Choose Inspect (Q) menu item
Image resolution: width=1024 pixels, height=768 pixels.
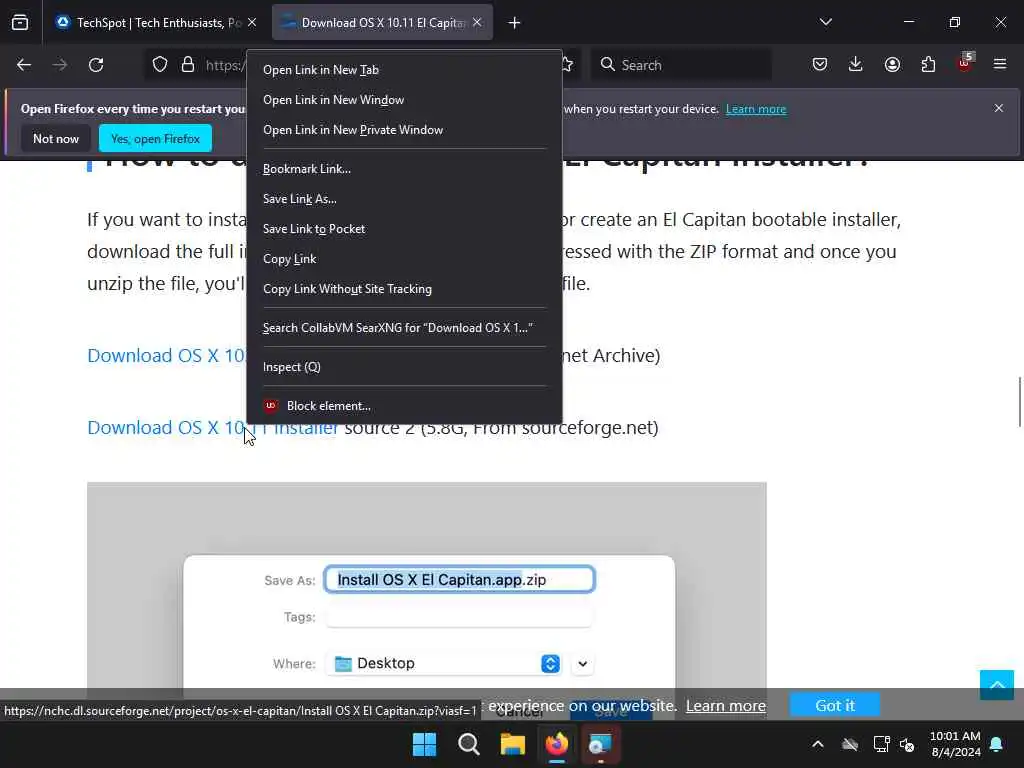[x=404, y=367]
